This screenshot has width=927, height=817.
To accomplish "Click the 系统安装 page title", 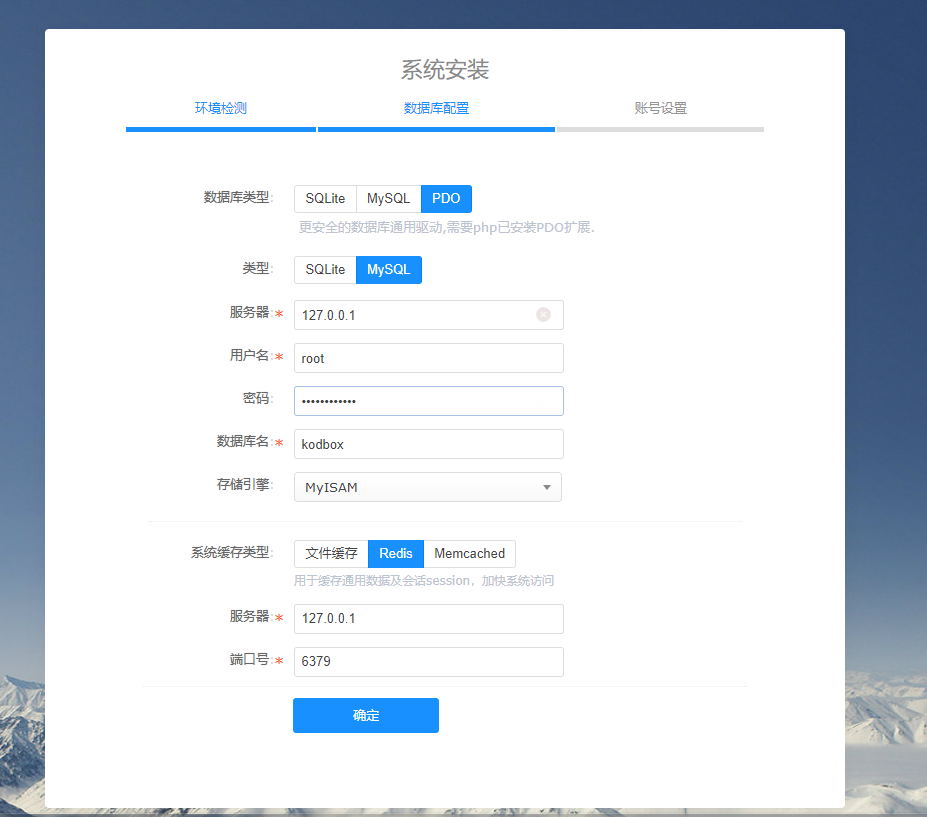I will [445, 70].
